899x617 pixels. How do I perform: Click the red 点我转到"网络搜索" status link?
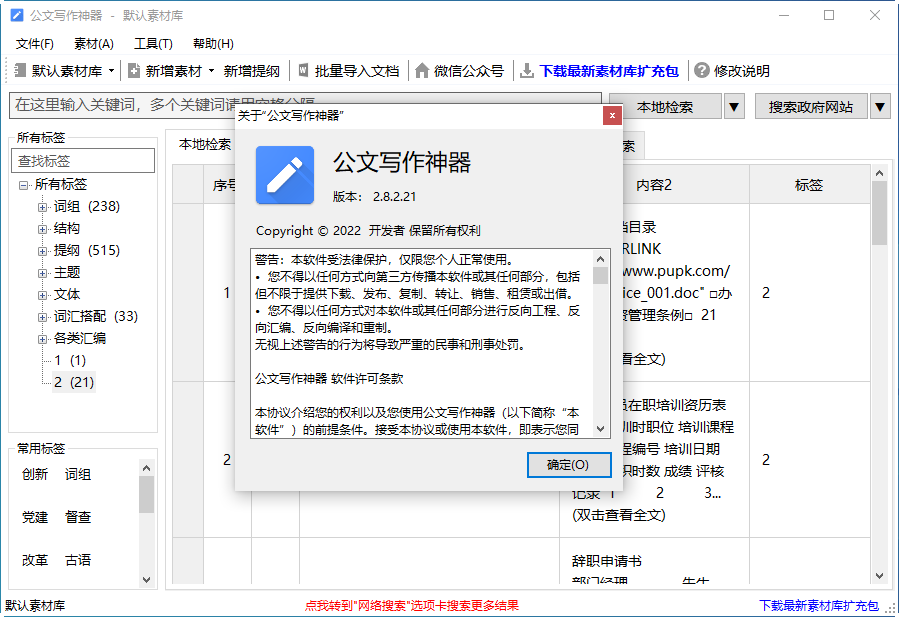412,606
